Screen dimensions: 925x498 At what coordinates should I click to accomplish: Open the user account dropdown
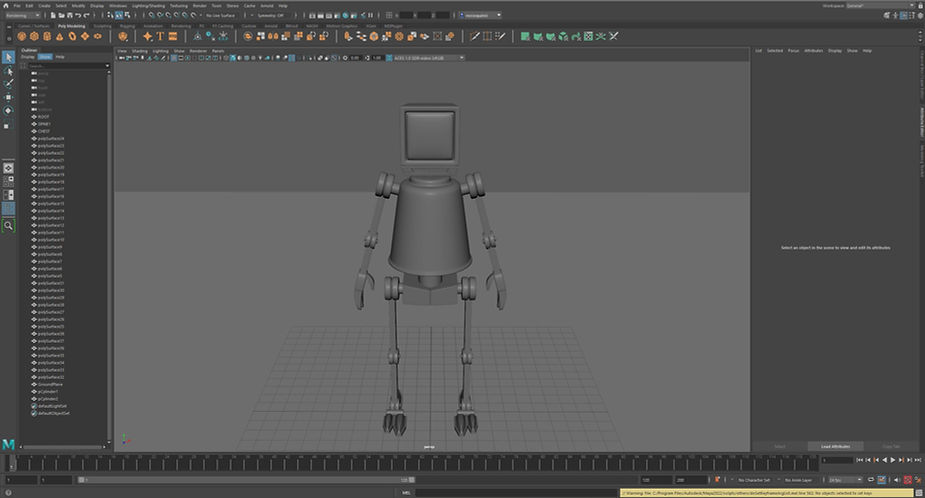click(x=480, y=15)
